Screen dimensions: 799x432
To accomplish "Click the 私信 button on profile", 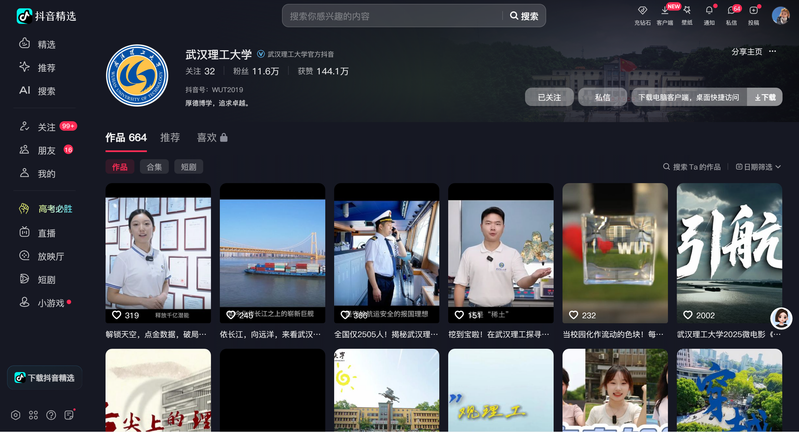I will tap(602, 97).
